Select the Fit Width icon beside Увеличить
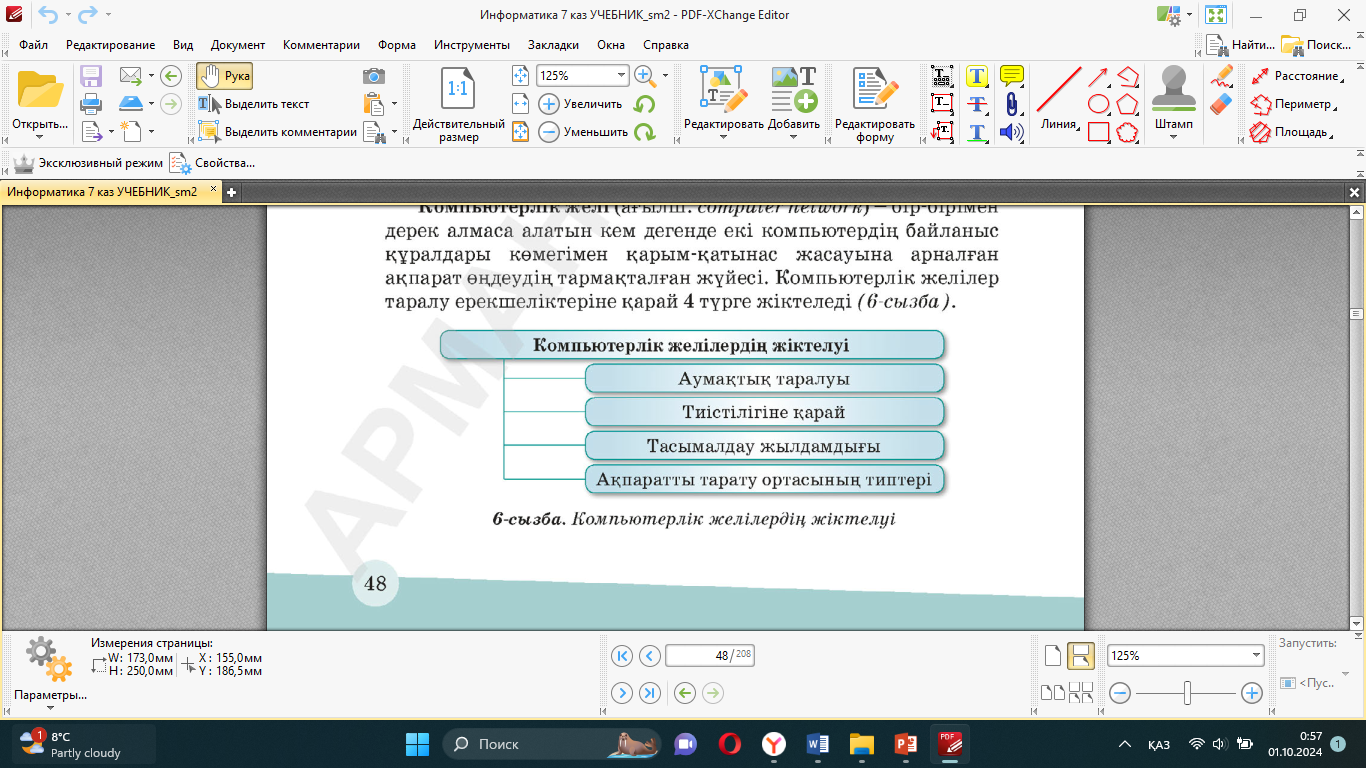 click(520, 103)
